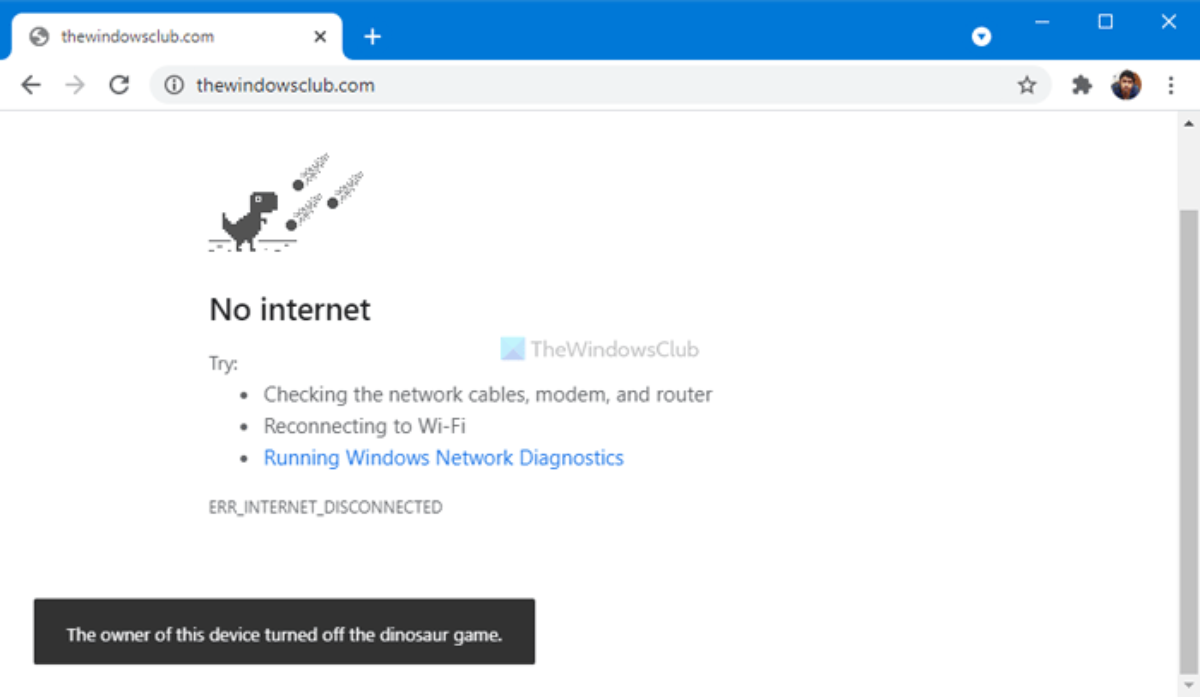This screenshot has width=1200, height=697.
Task: Click the No internet heading
Action: click(290, 310)
